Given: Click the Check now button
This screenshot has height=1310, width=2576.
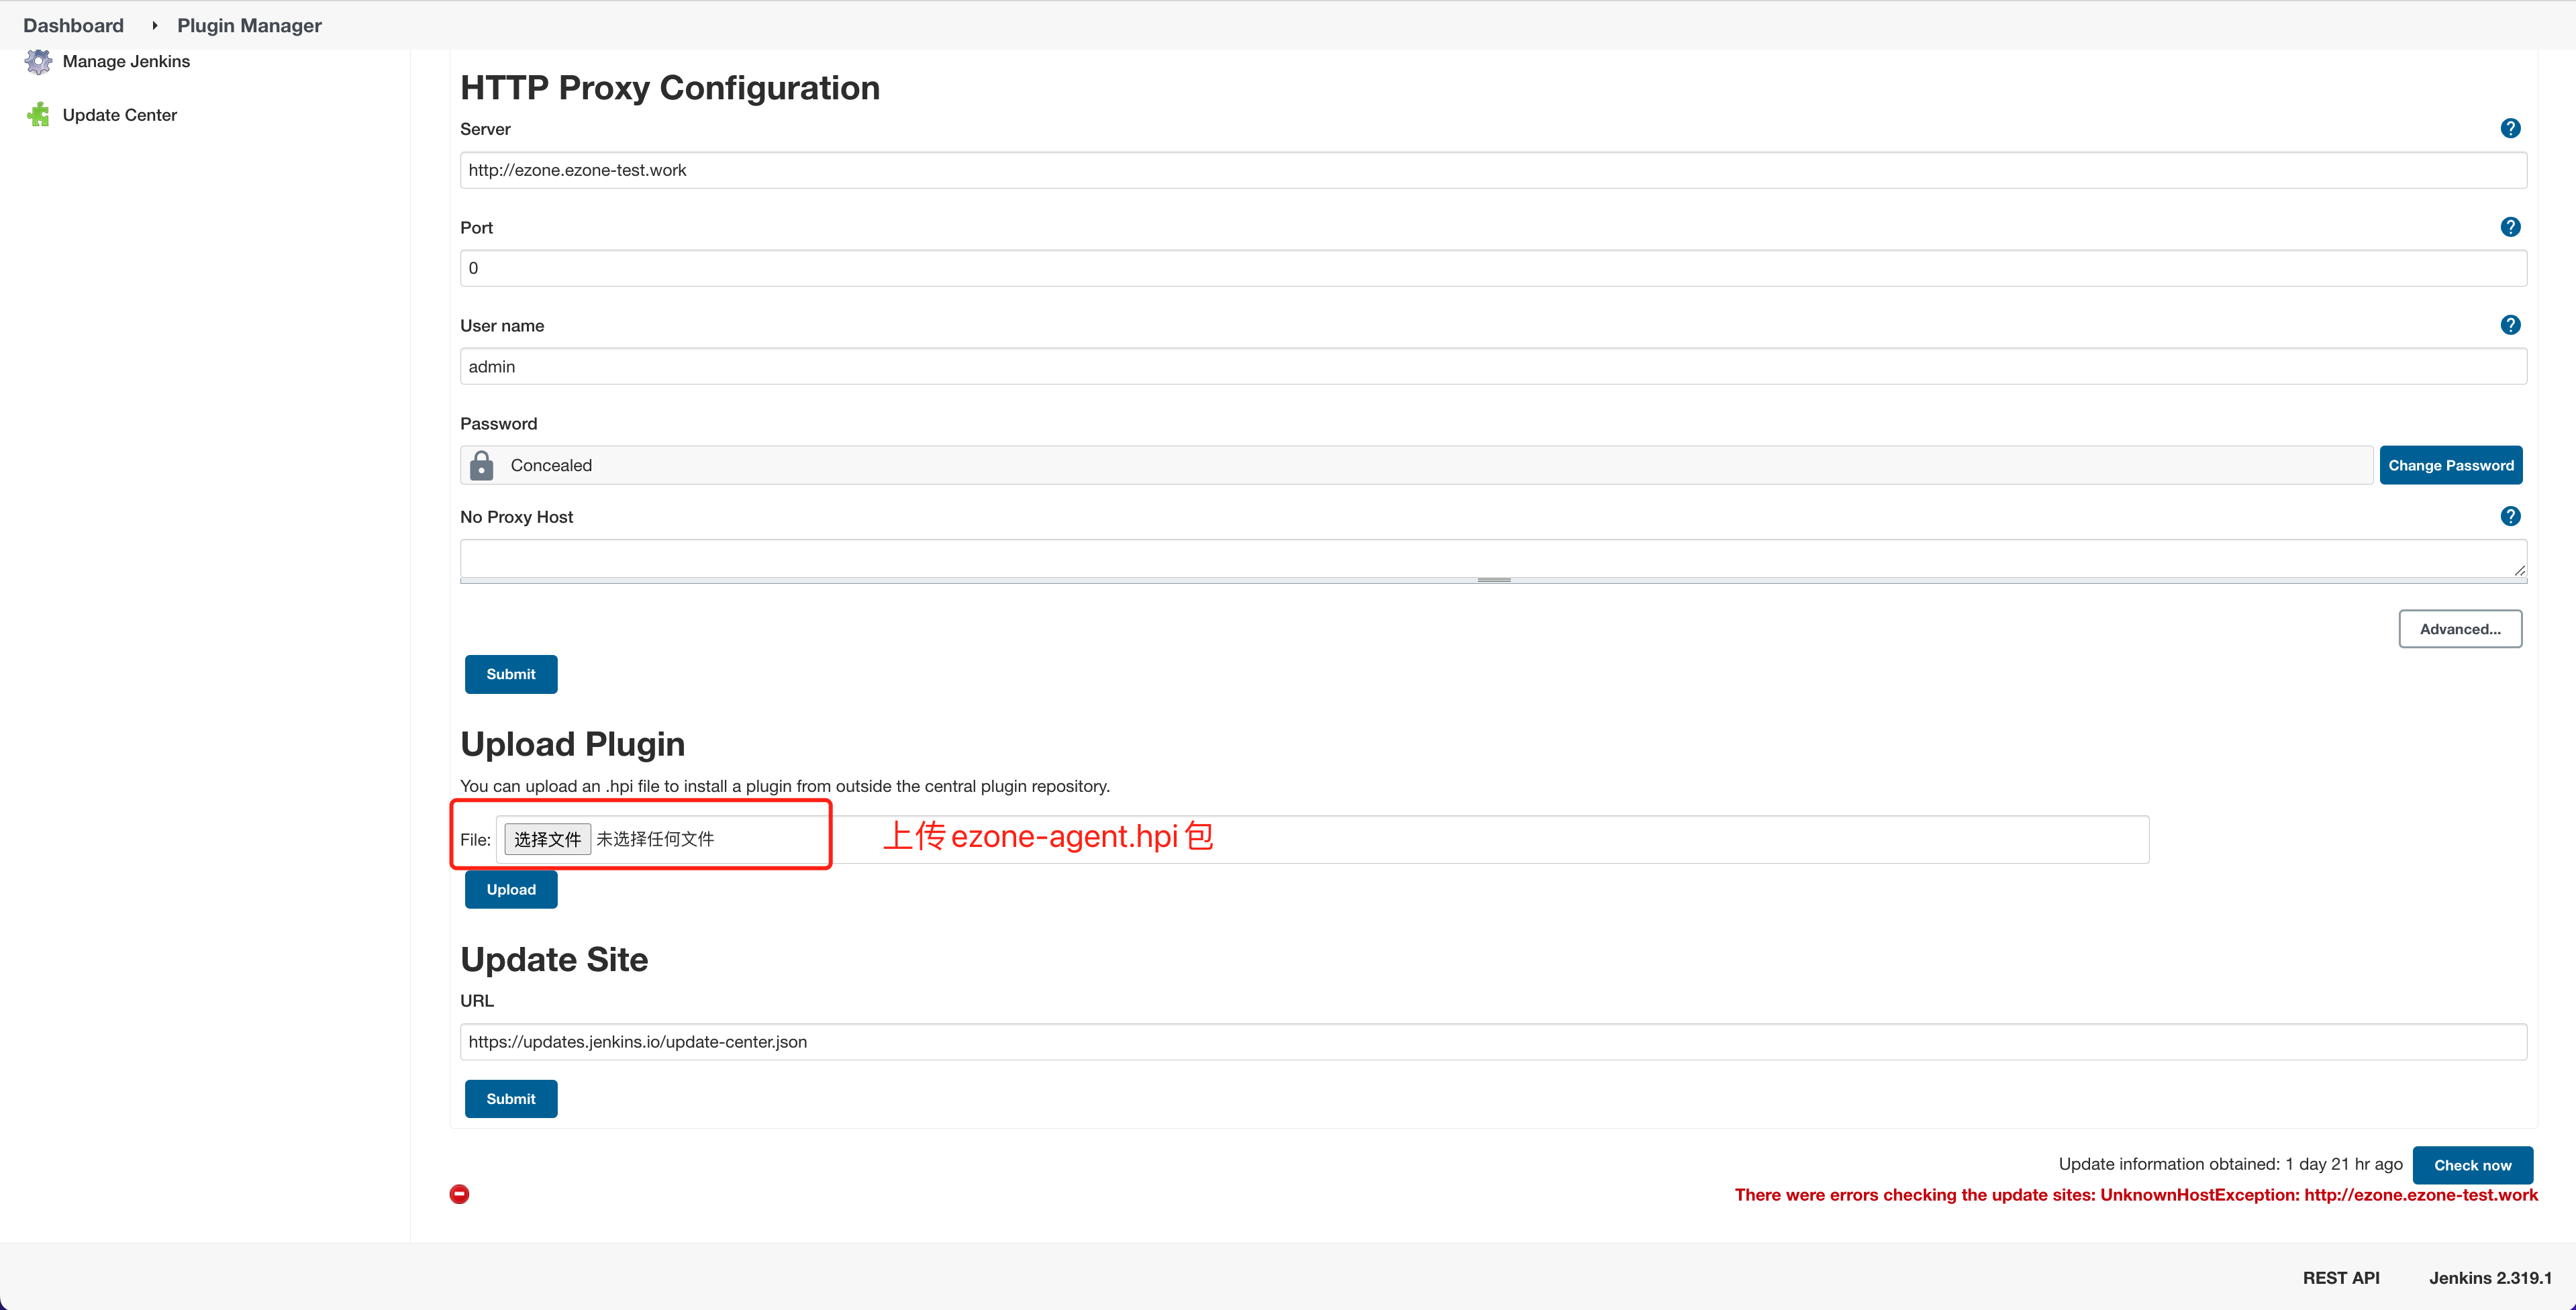Looking at the screenshot, I should pos(2472,1165).
